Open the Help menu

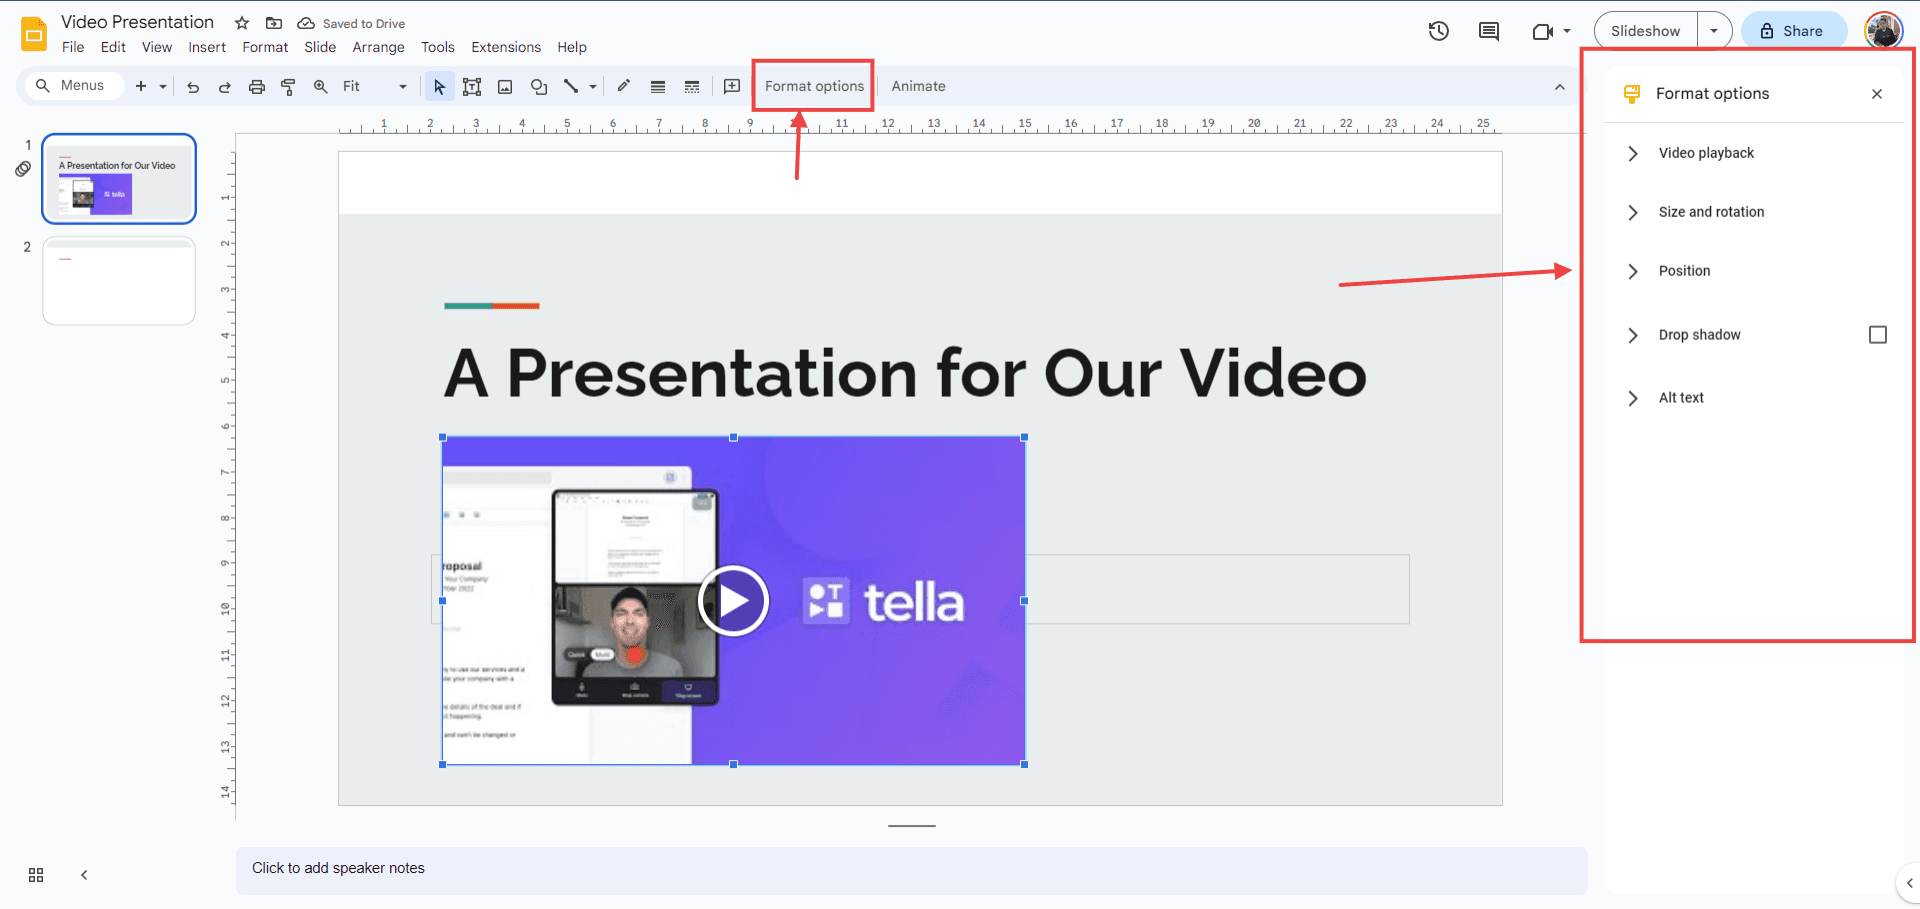pos(572,47)
